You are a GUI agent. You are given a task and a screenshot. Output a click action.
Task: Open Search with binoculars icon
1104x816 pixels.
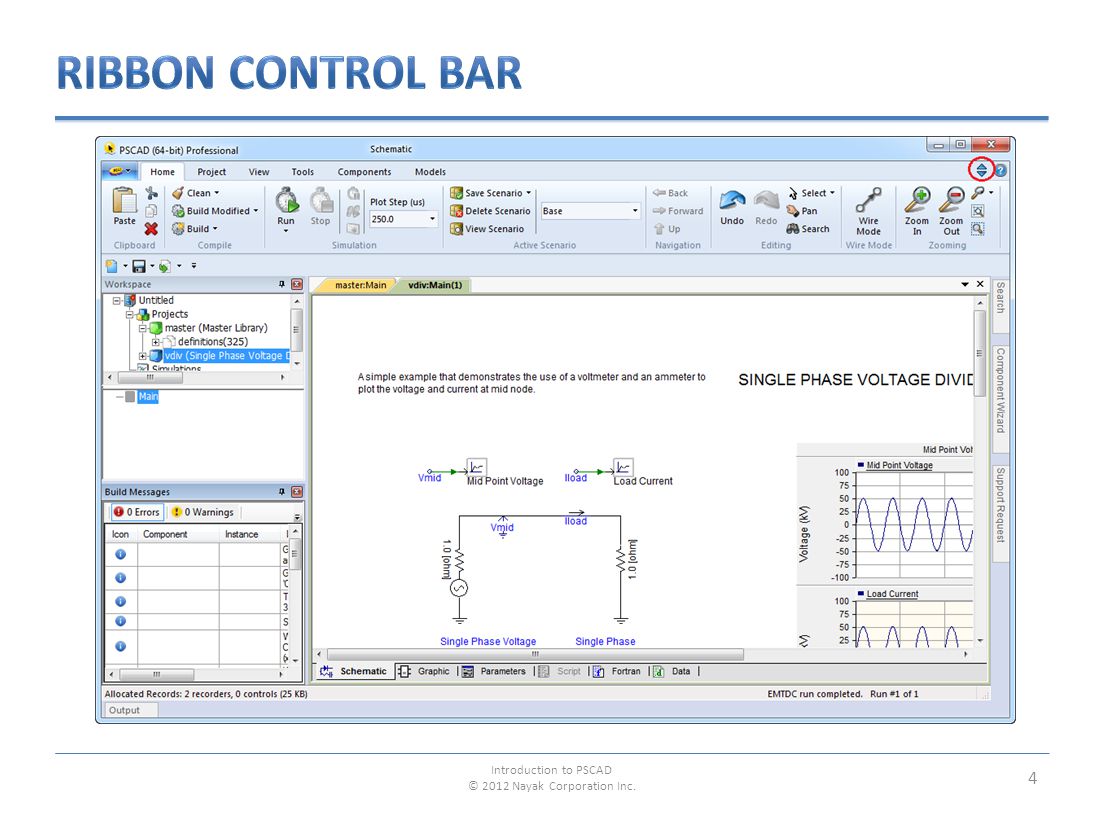pos(808,229)
